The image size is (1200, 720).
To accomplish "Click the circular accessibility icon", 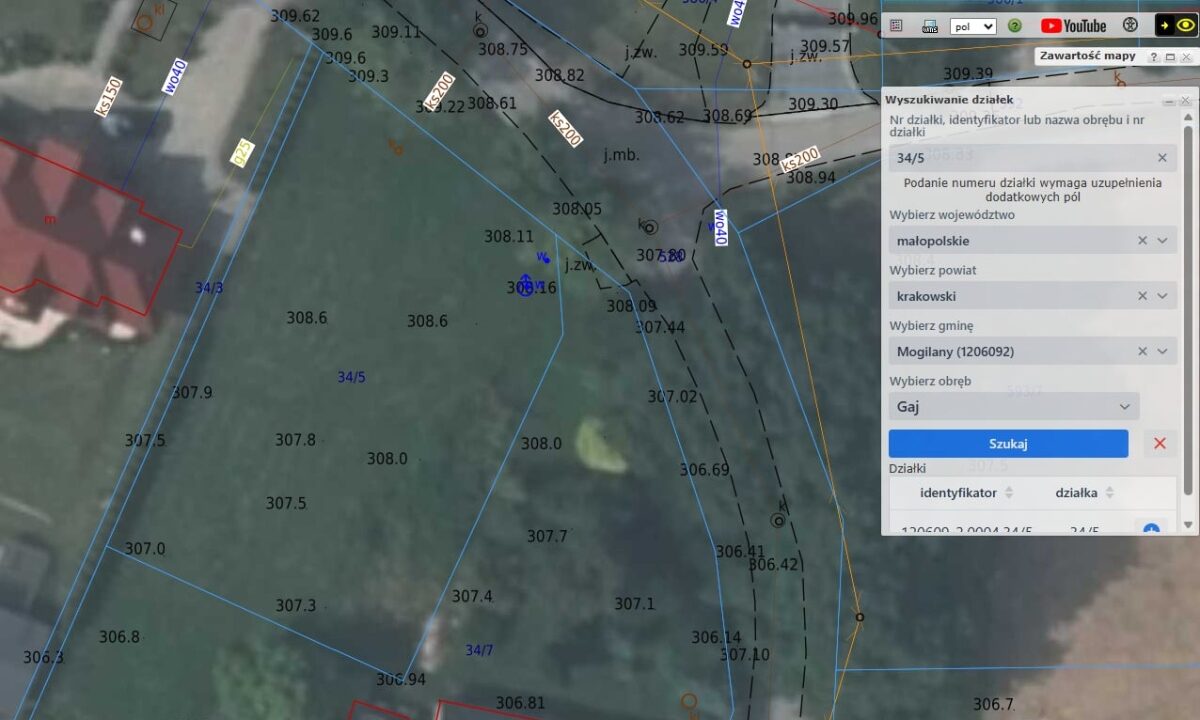I will (1131, 25).
